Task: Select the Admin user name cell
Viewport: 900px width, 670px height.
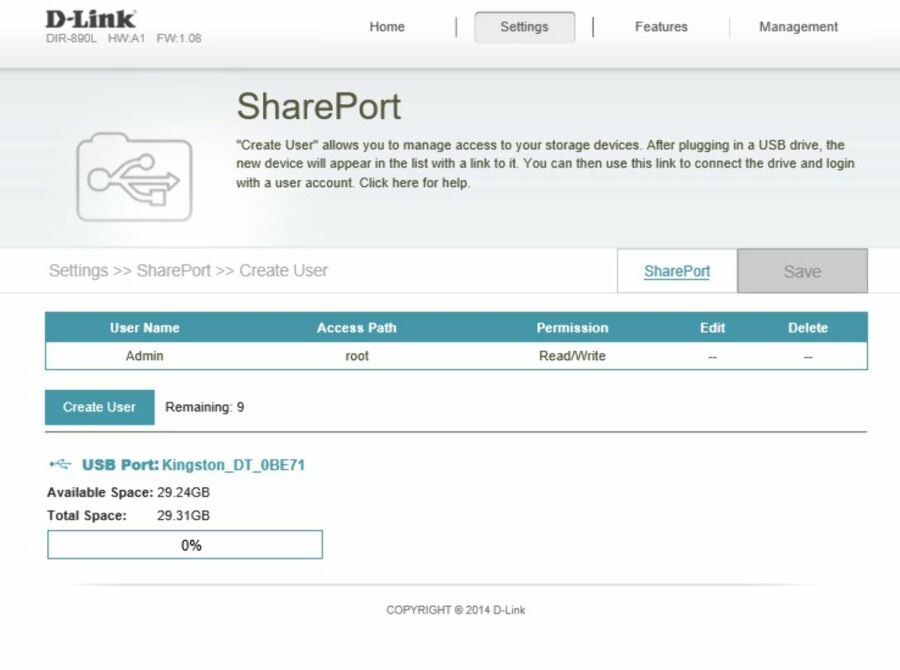Action: point(144,356)
